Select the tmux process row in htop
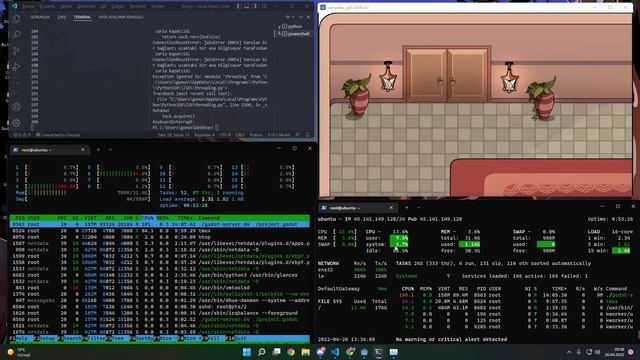The width and height of the screenshot is (640, 360). pyautogui.click(x=160, y=231)
